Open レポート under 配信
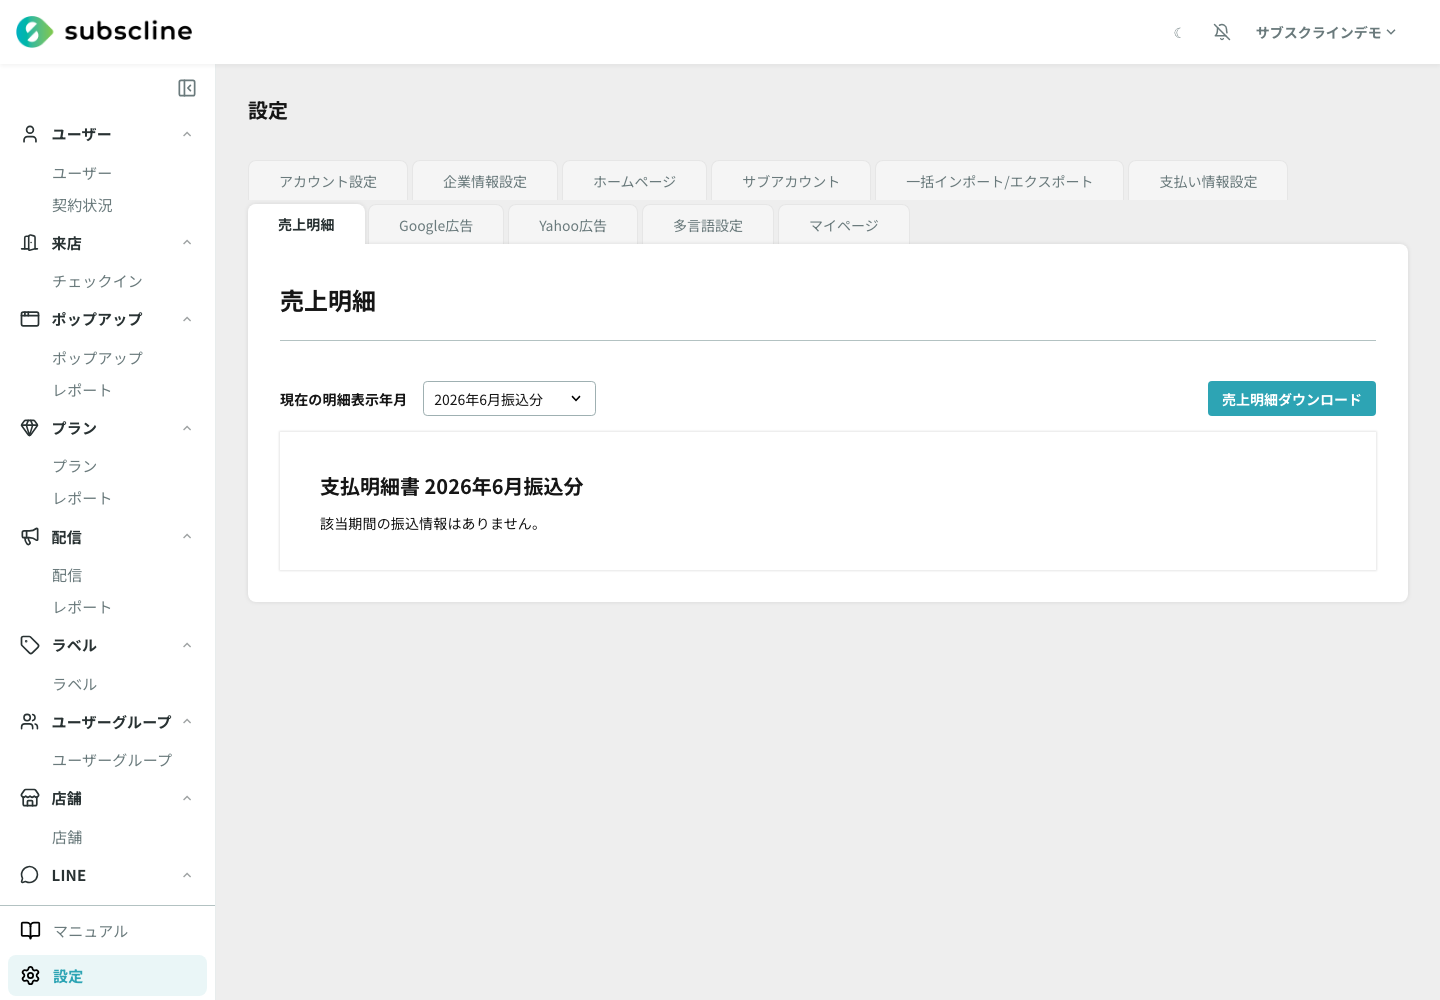 82,607
